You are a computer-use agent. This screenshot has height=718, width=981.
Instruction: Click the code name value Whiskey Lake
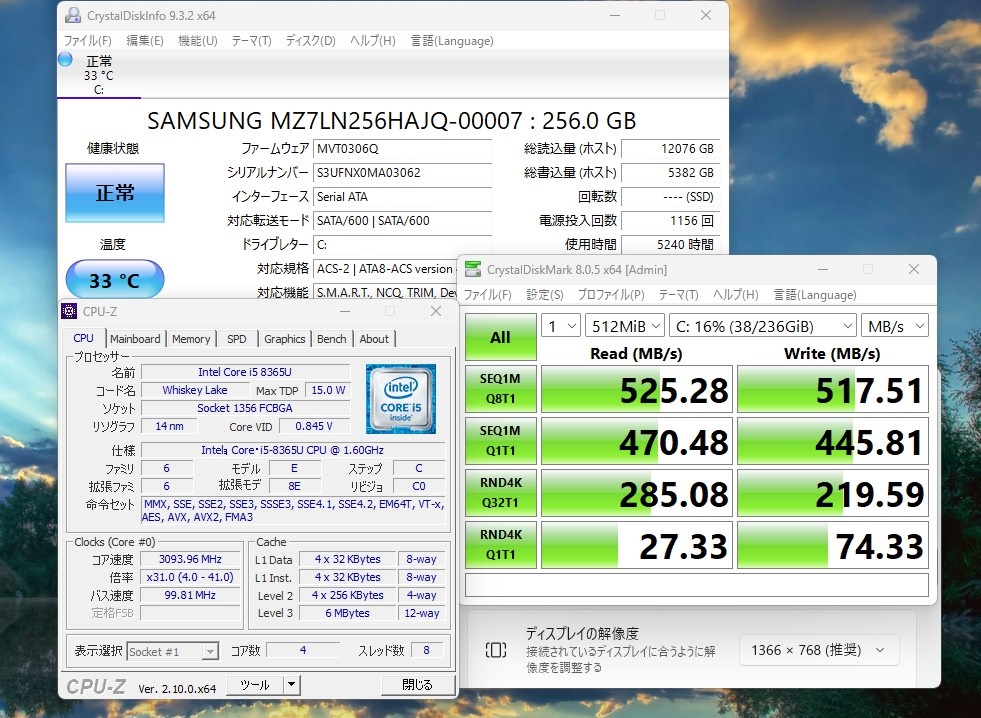point(195,390)
